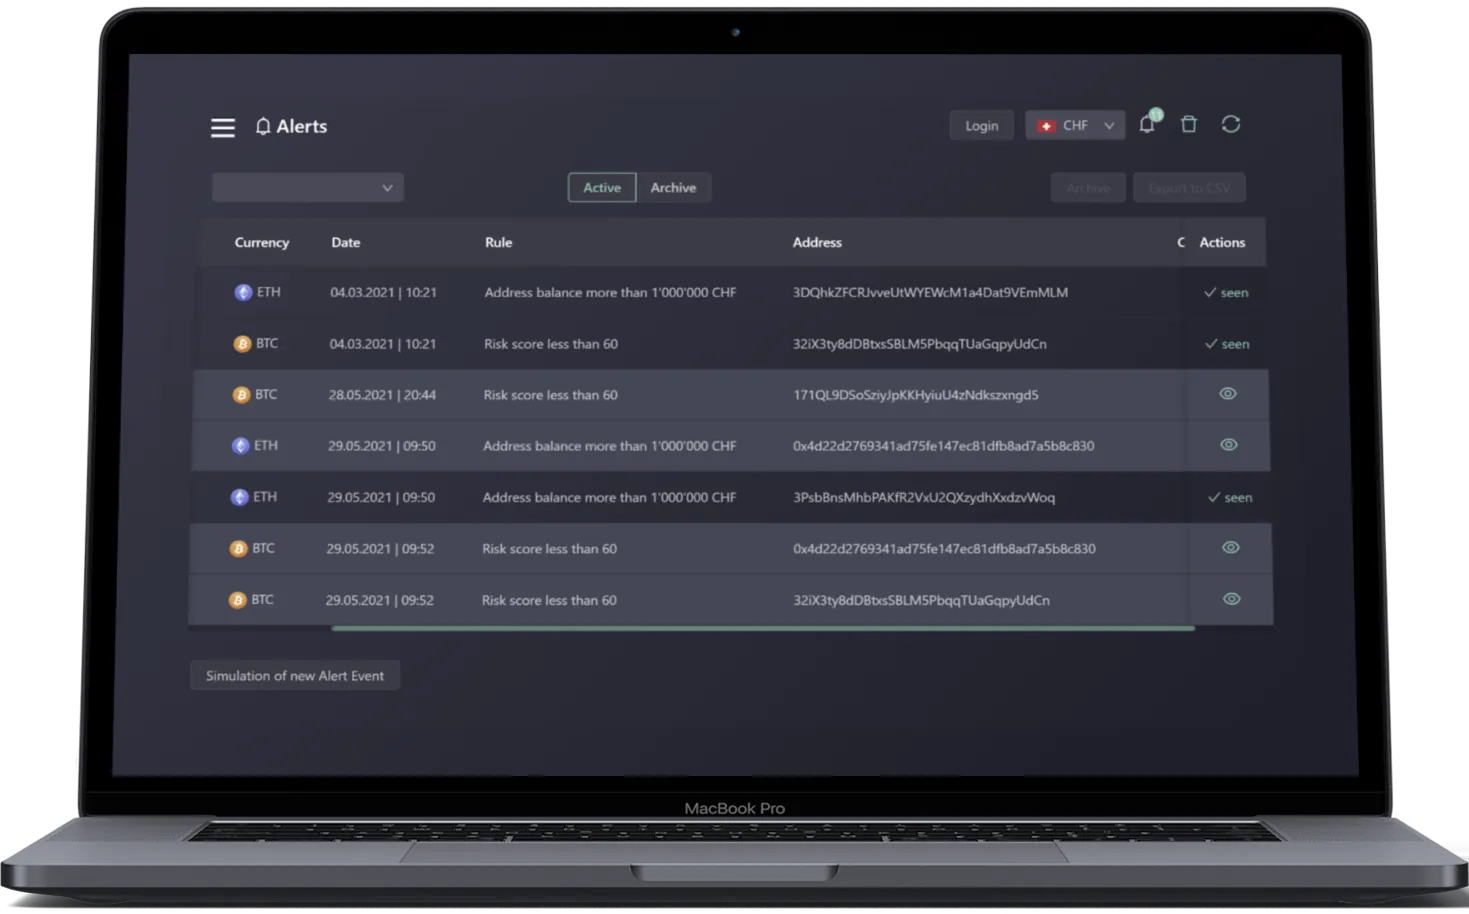This screenshot has width=1469, height=914.
Task: Click the Swiss flag icon beside CHF
Action: (1046, 126)
